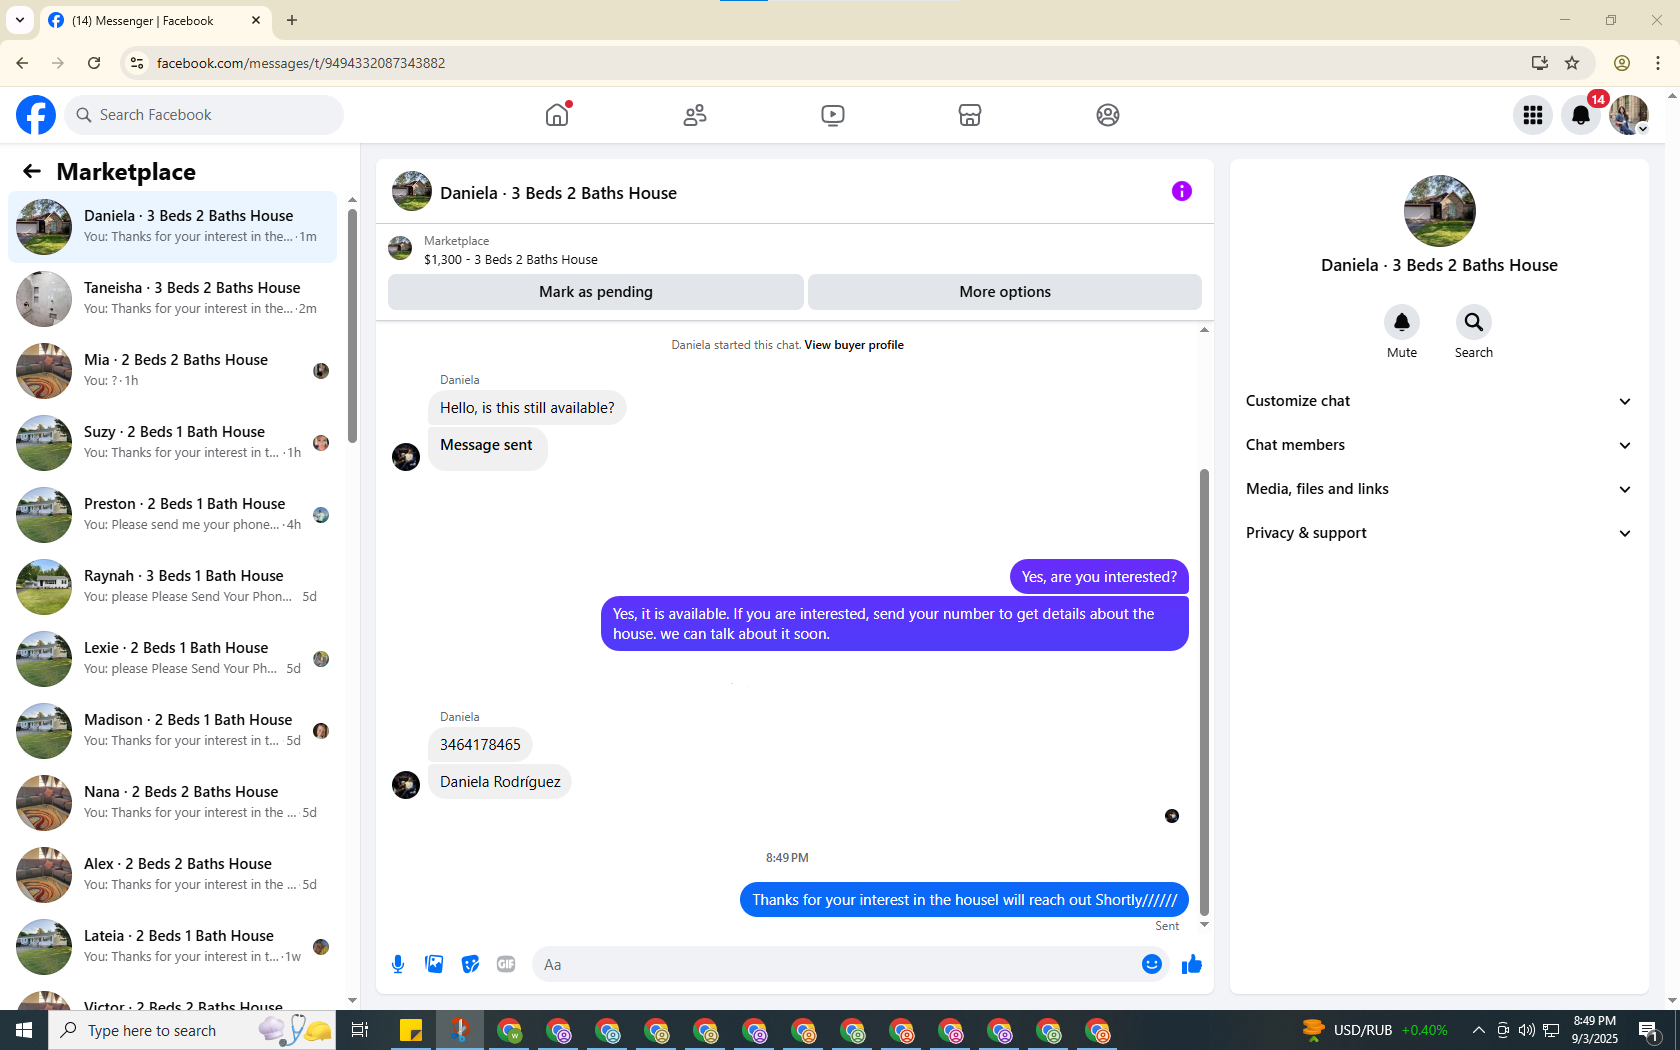Click the listing photo in right panel
The image size is (1680, 1050).
(1439, 211)
